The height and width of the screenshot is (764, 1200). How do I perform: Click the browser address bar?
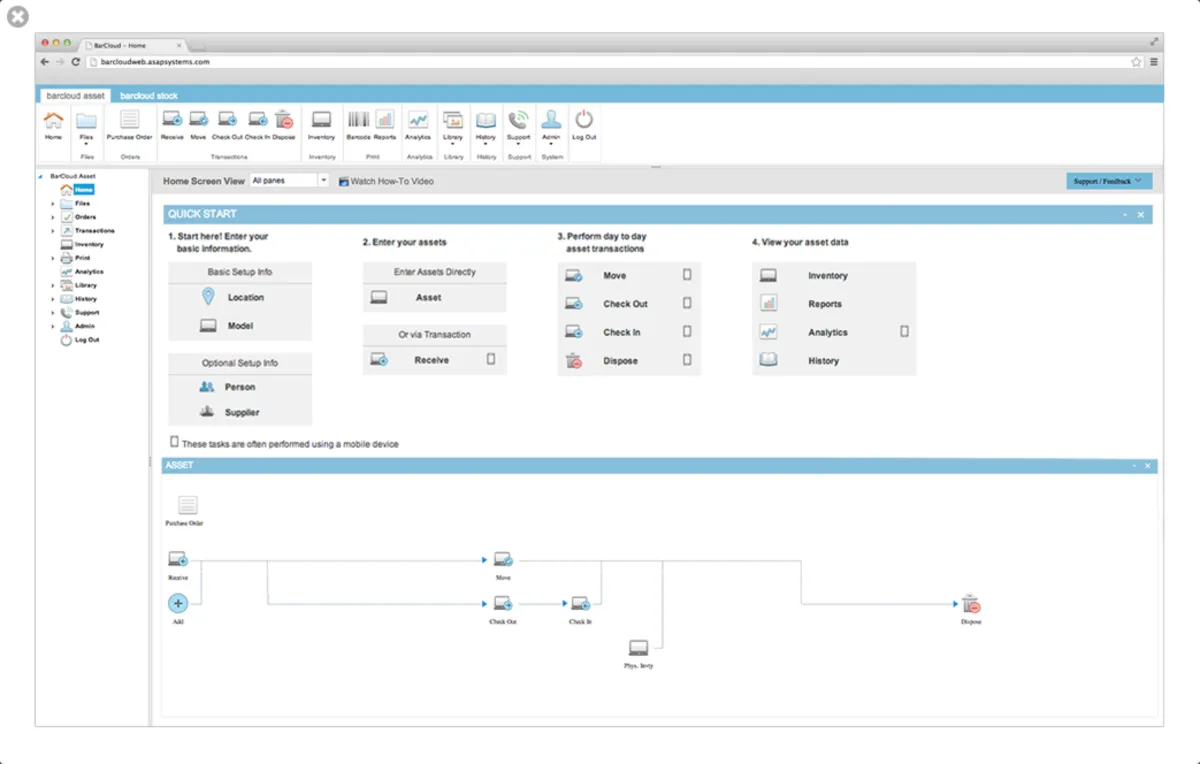[600, 62]
